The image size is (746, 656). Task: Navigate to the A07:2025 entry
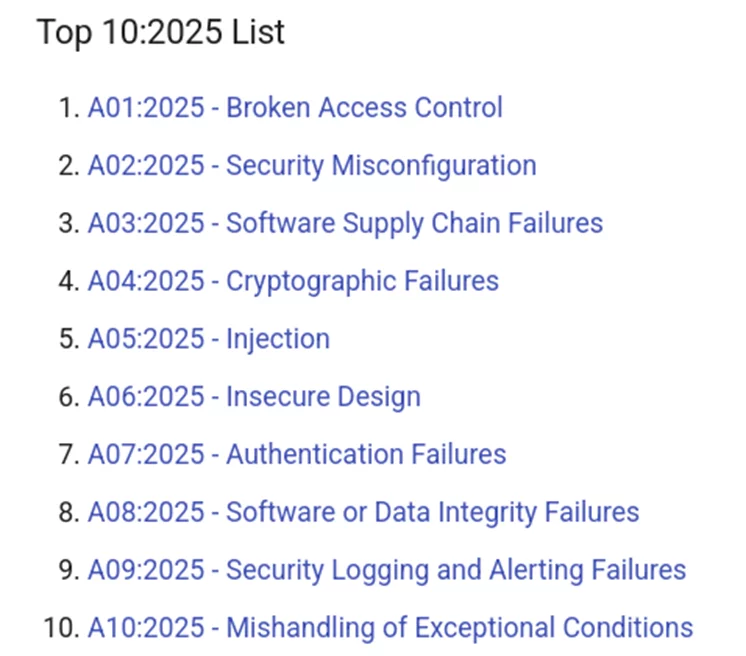tap(146, 455)
